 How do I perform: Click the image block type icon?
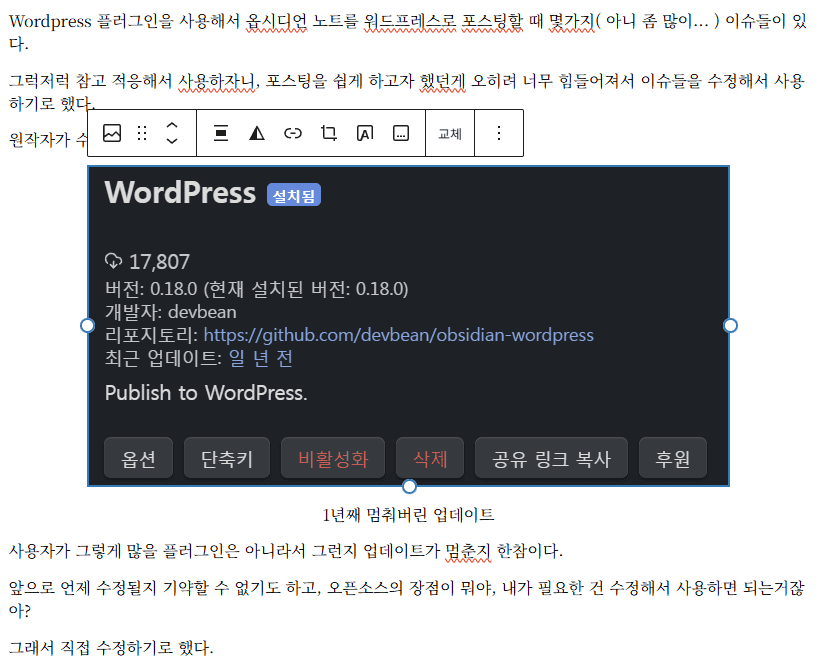[112, 133]
